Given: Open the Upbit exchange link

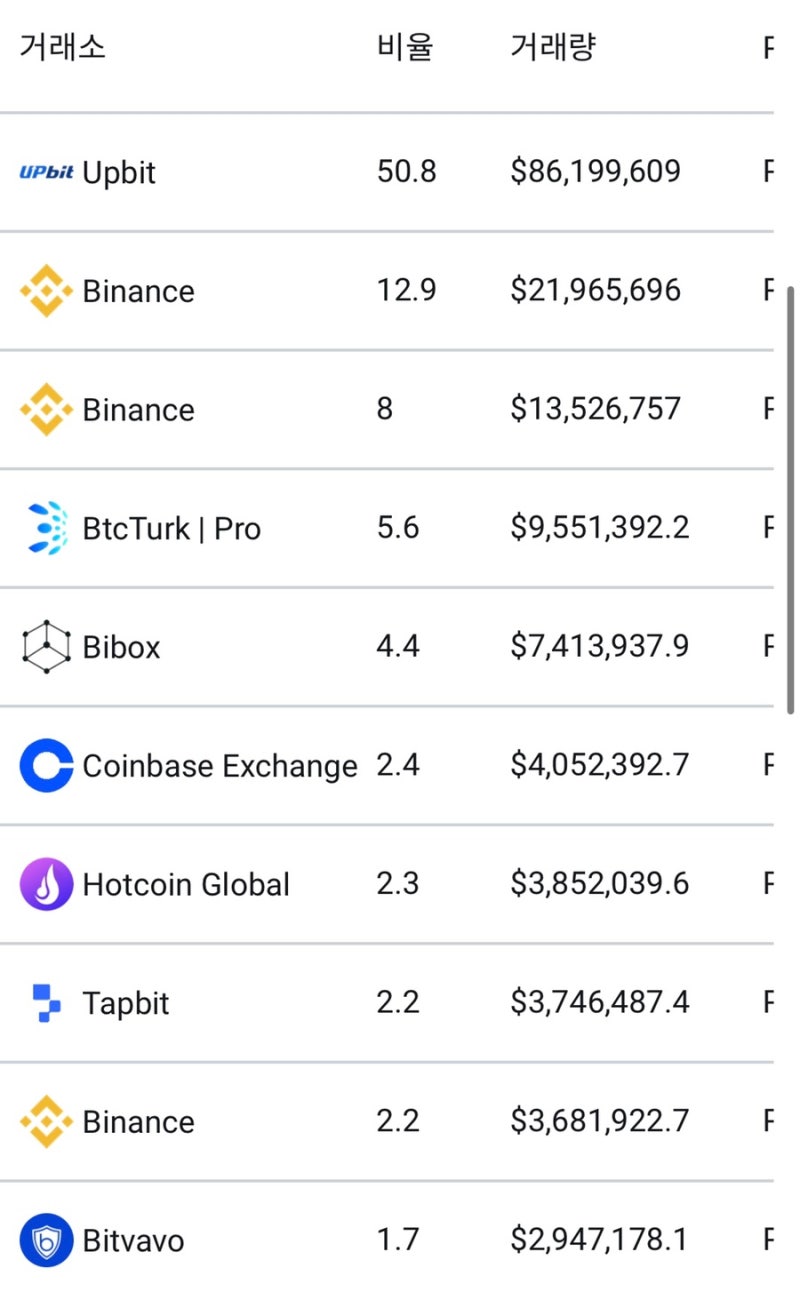Looking at the screenshot, I should point(119,172).
